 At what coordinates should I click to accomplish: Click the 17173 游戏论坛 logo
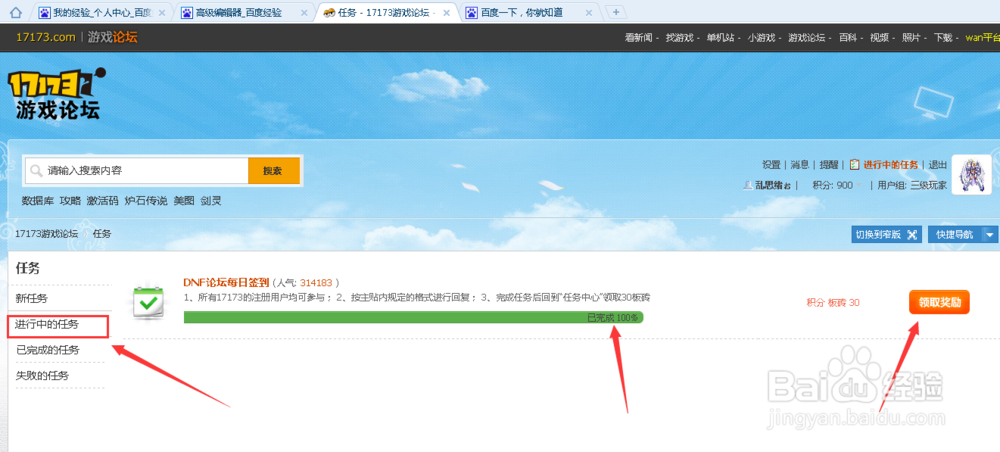[x=56, y=94]
